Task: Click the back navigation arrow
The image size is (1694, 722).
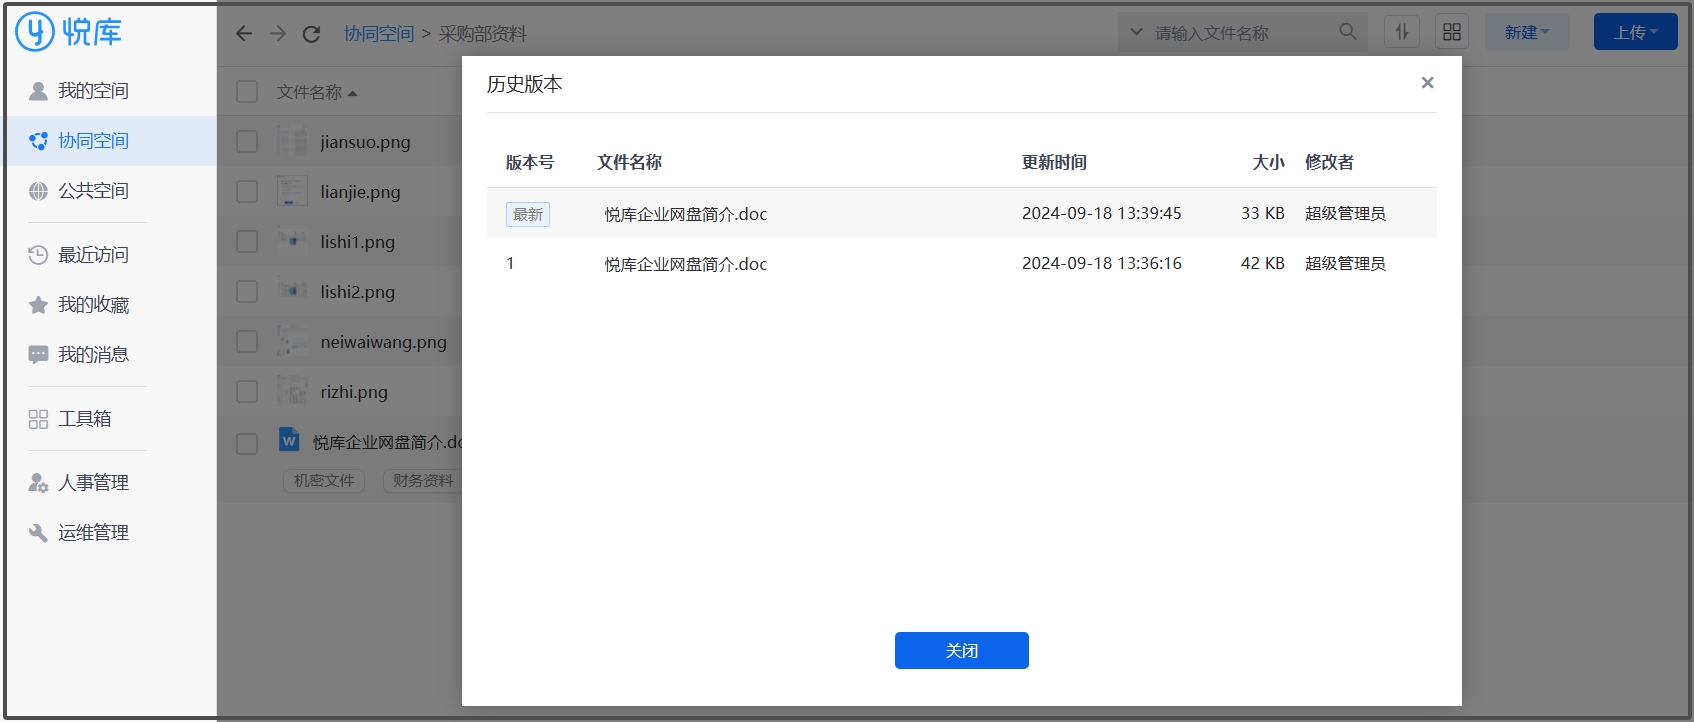Action: pos(244,34)
